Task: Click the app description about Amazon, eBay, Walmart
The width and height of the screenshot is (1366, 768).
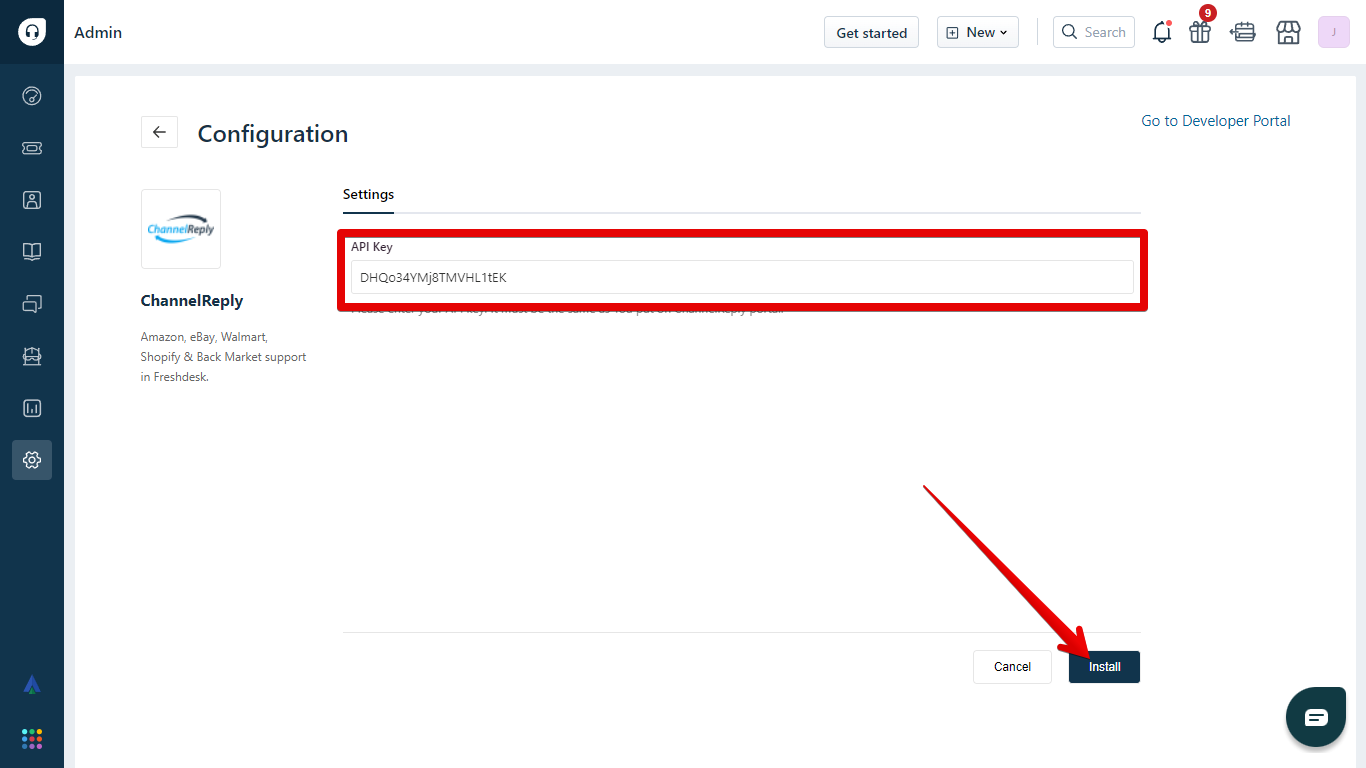Action: [223, 357]
